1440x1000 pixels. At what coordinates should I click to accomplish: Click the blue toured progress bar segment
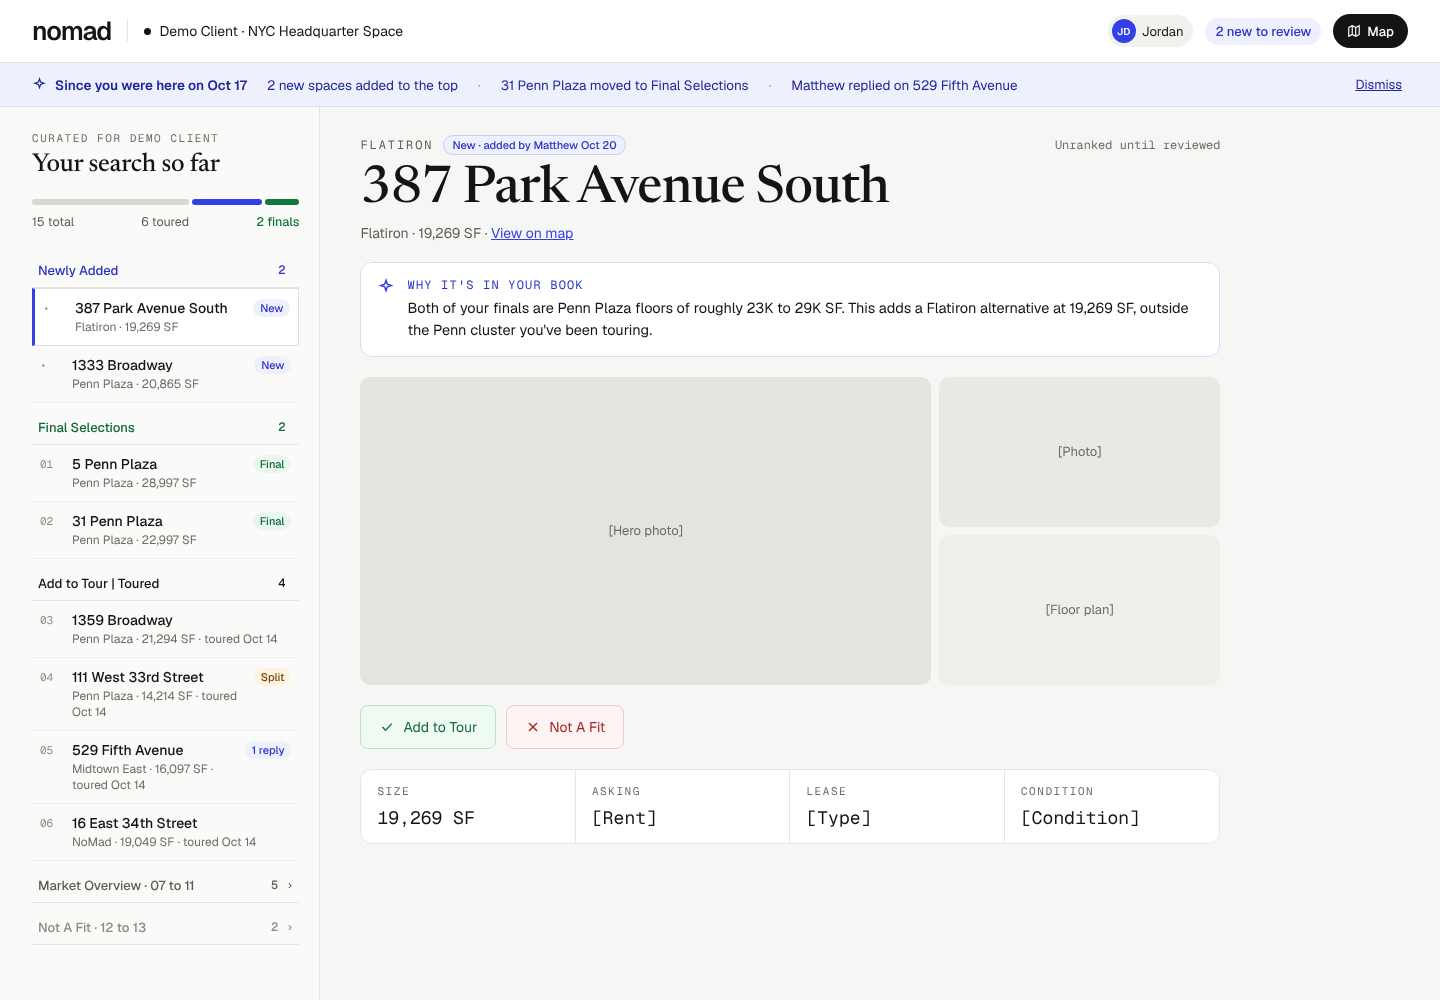click(x=227, y=202)
